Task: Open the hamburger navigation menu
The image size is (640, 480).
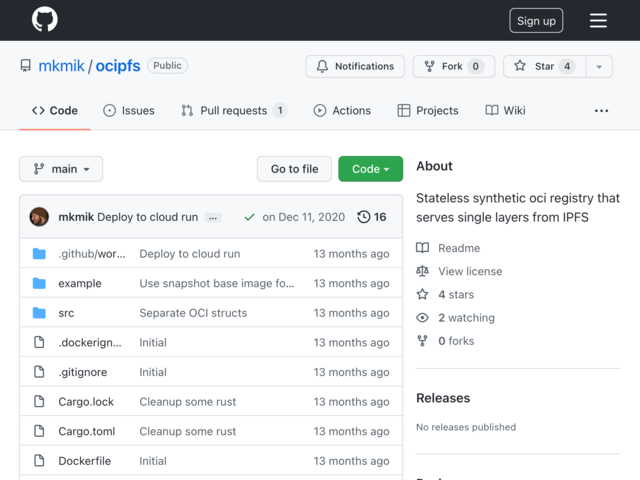Action: coord(598,20)
